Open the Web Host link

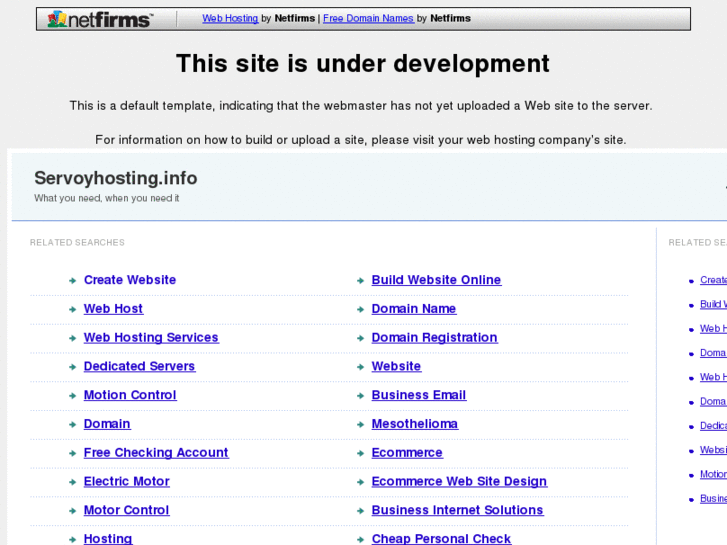pyautogui.click(x=113, y=309)
